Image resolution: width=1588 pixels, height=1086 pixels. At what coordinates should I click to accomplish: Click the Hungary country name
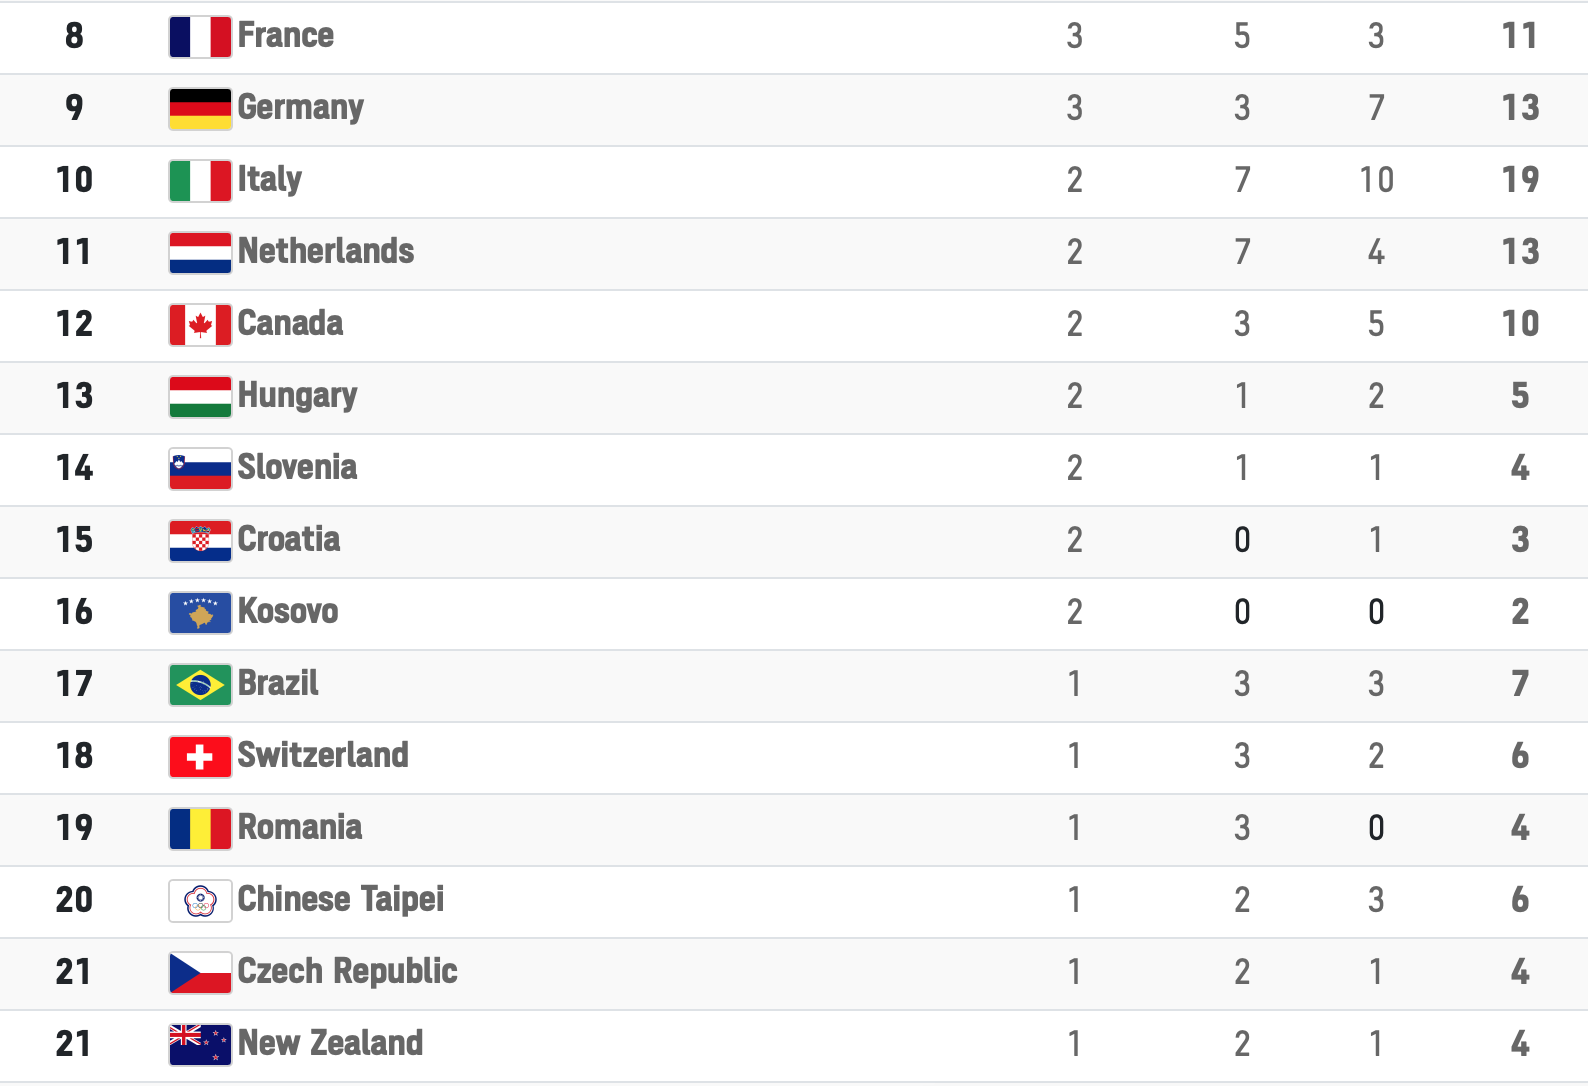297,396
